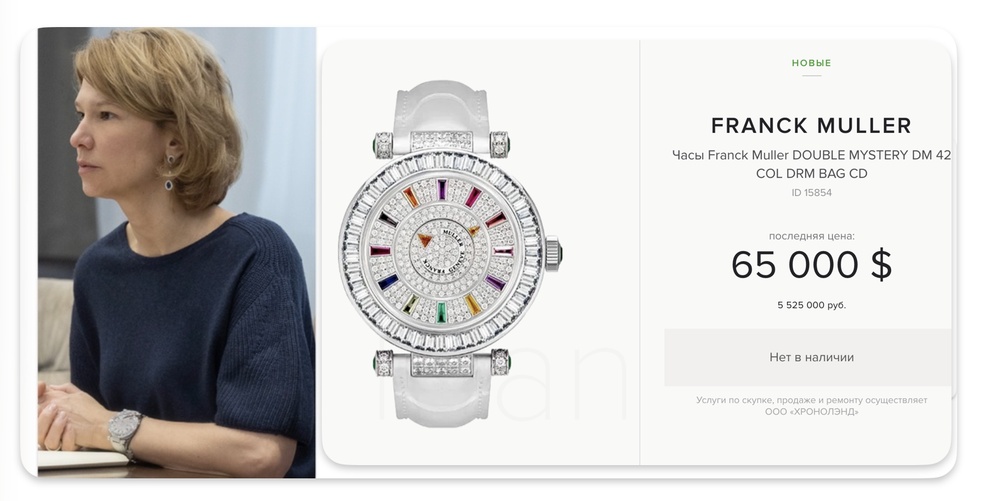Click the Franck Muller watch product image
Viewport: 1000px width, 501px height.
450,252
